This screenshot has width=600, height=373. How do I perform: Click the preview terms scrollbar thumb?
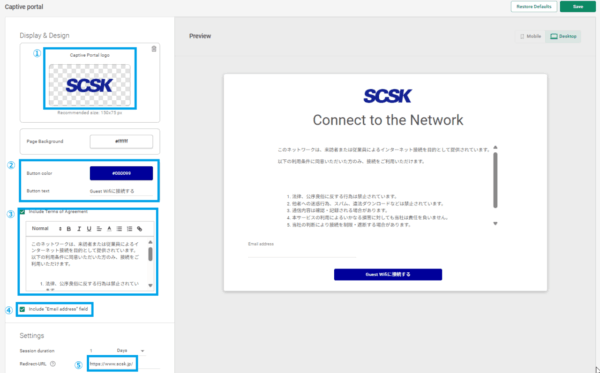pos(495,180)
